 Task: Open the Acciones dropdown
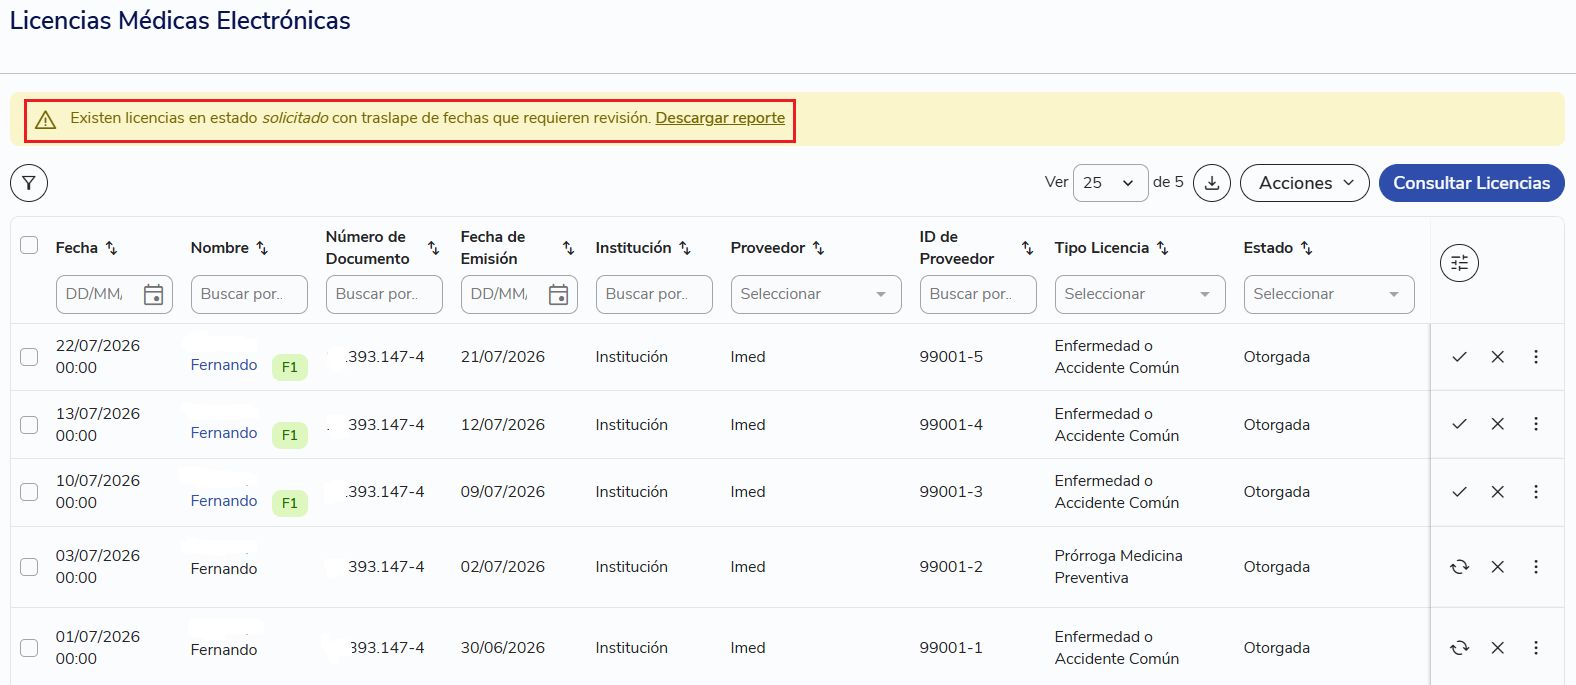(x=1304, y=183)
